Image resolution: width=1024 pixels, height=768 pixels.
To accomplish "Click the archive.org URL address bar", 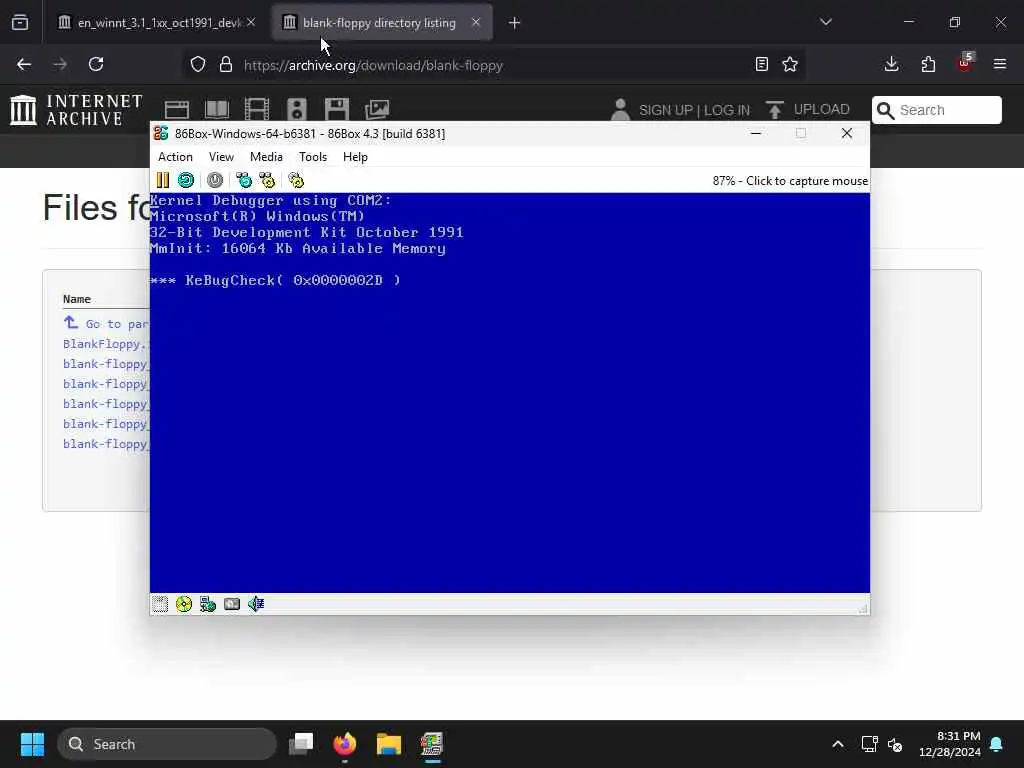I will (x=493, y=65).
